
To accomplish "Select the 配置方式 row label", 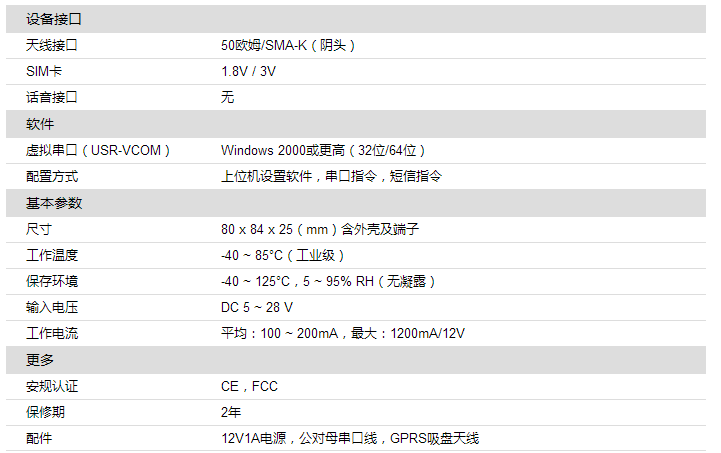I will click(x=52, y=176).
